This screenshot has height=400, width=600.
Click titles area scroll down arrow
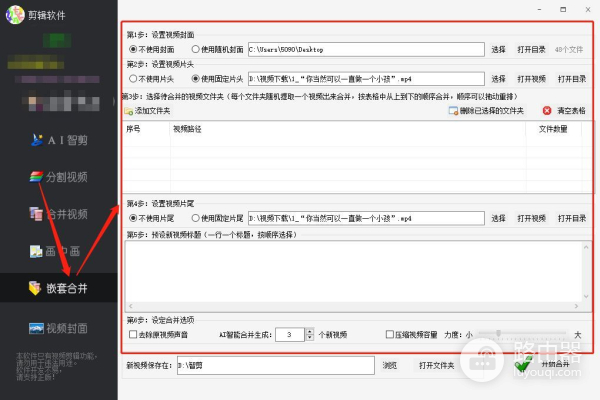pyautogui.click(x=586, y=296)
